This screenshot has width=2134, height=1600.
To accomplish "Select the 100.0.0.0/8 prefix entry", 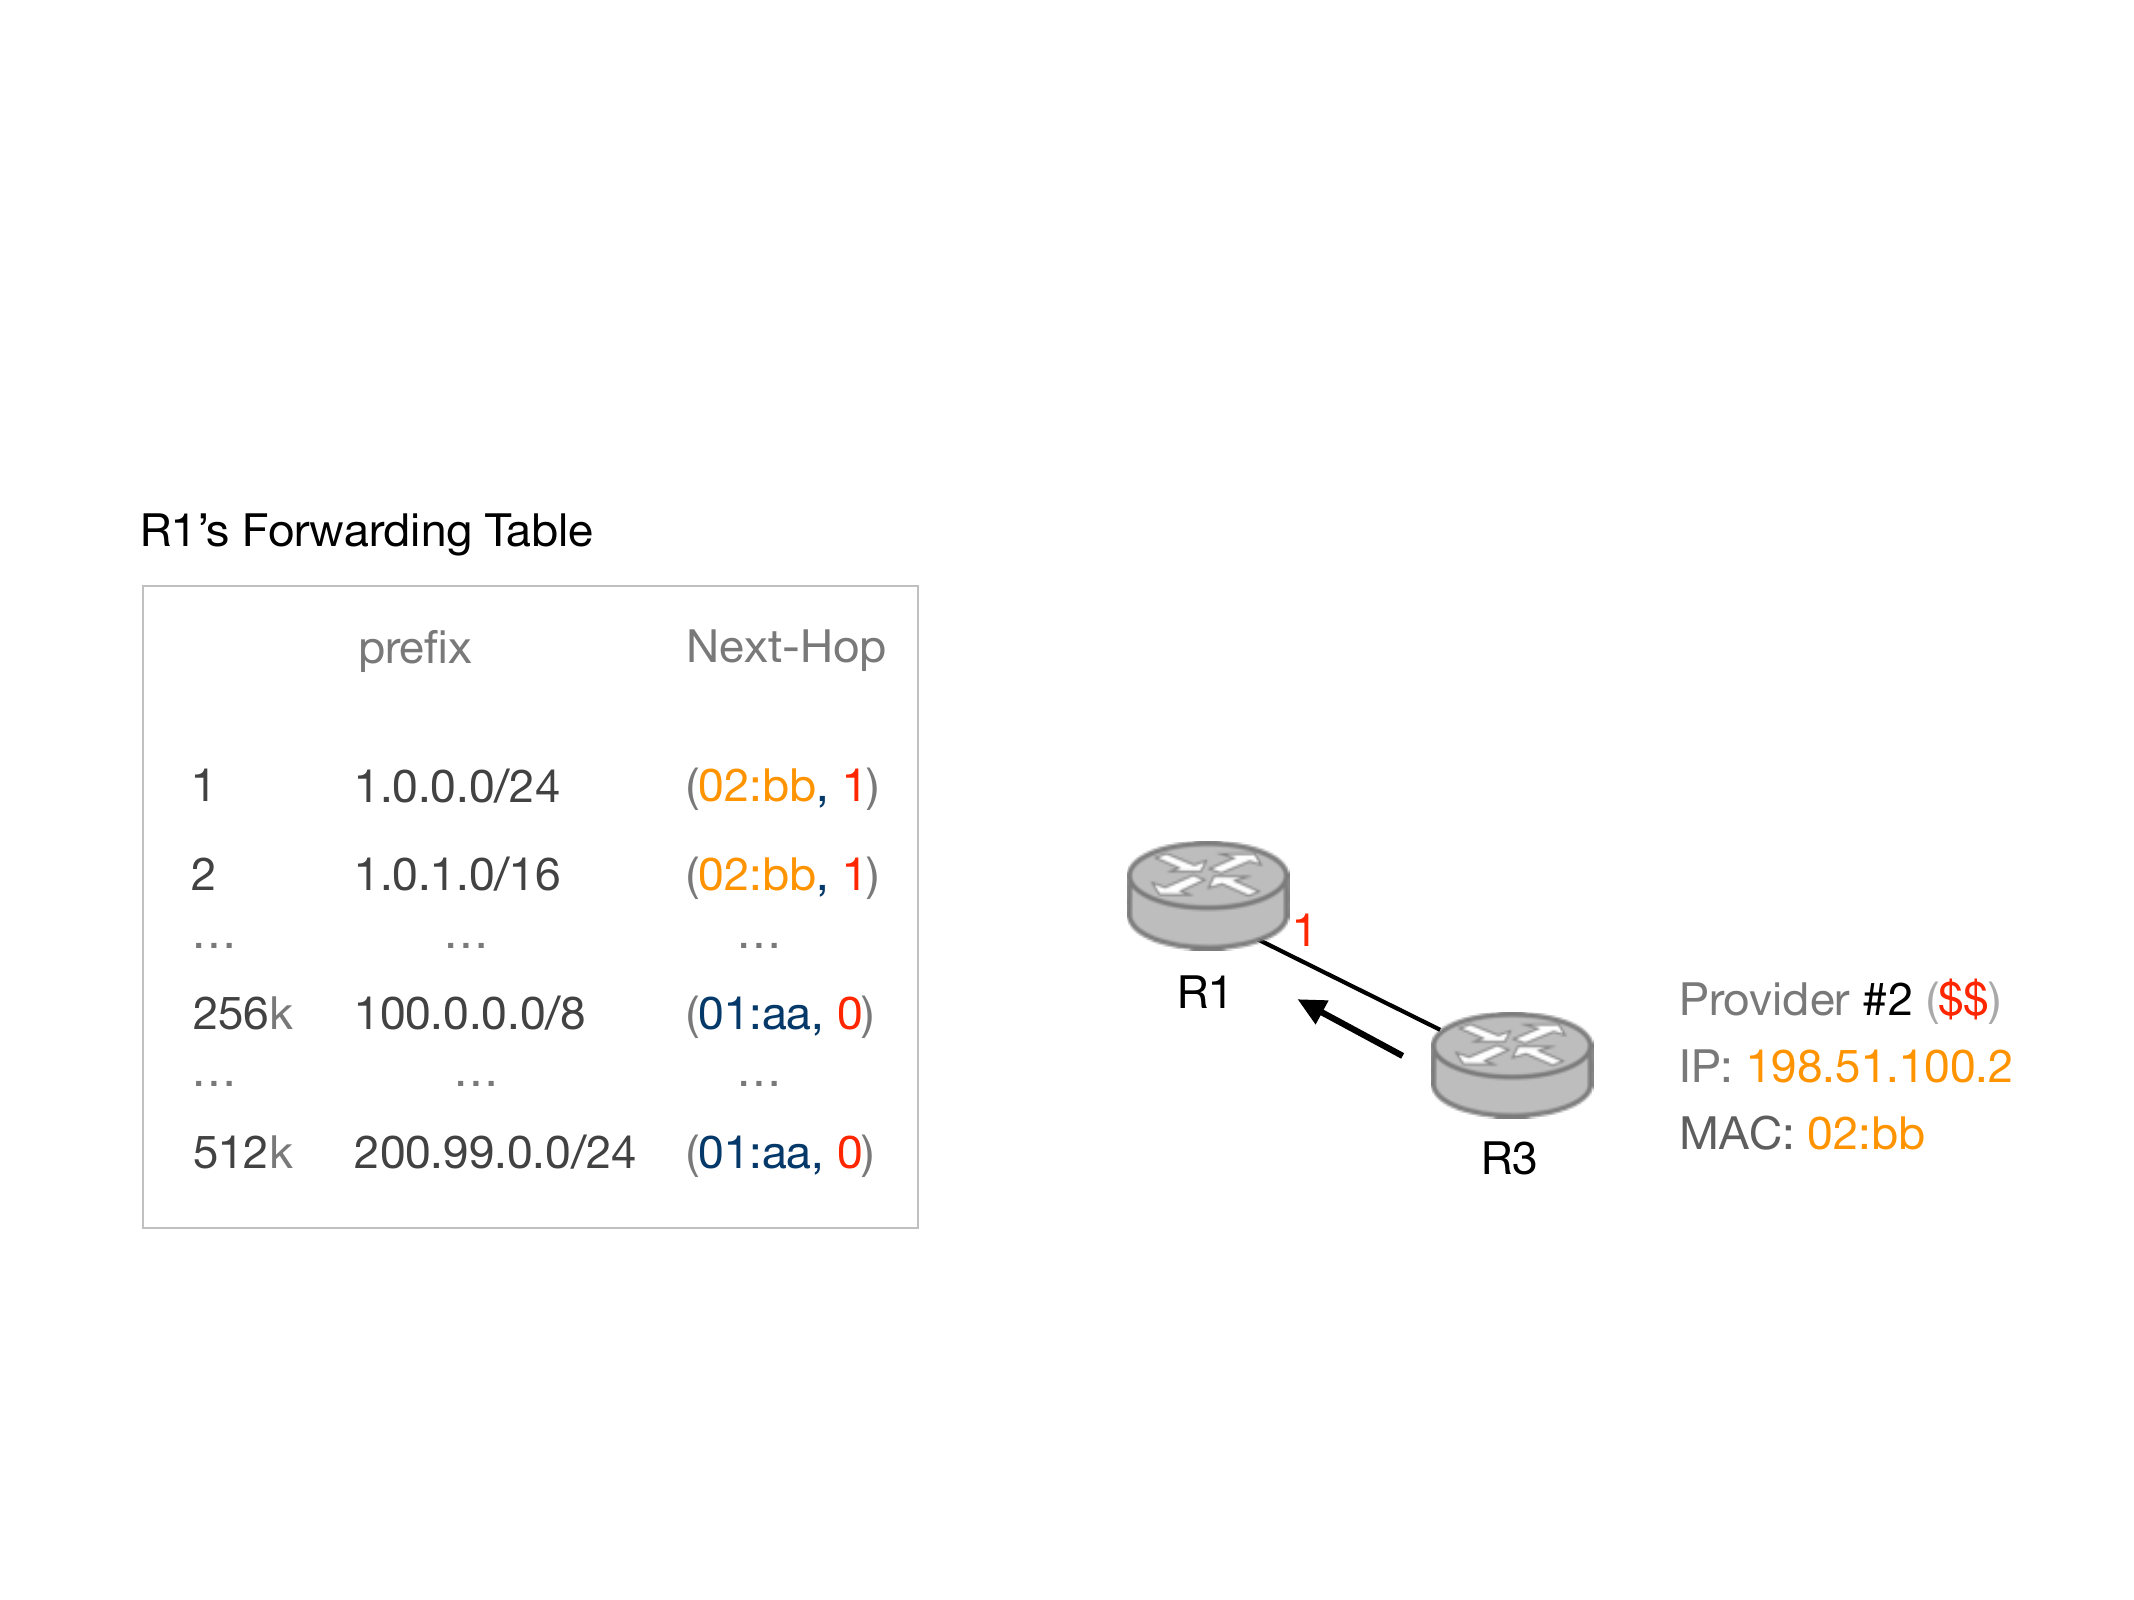I will 469,1014.
